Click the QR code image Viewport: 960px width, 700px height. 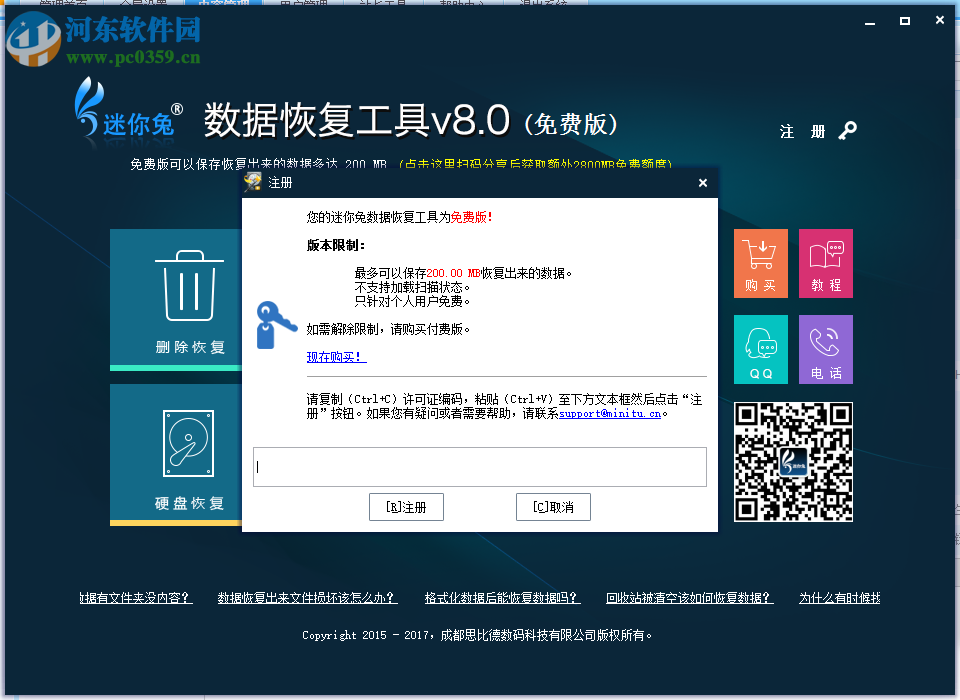pos(793,460)
